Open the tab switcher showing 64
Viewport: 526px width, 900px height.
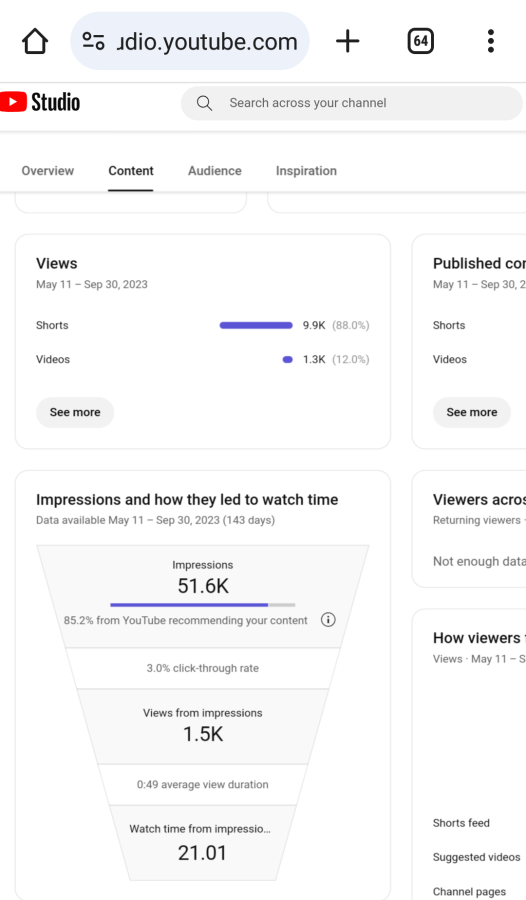[x=420, y=41]
